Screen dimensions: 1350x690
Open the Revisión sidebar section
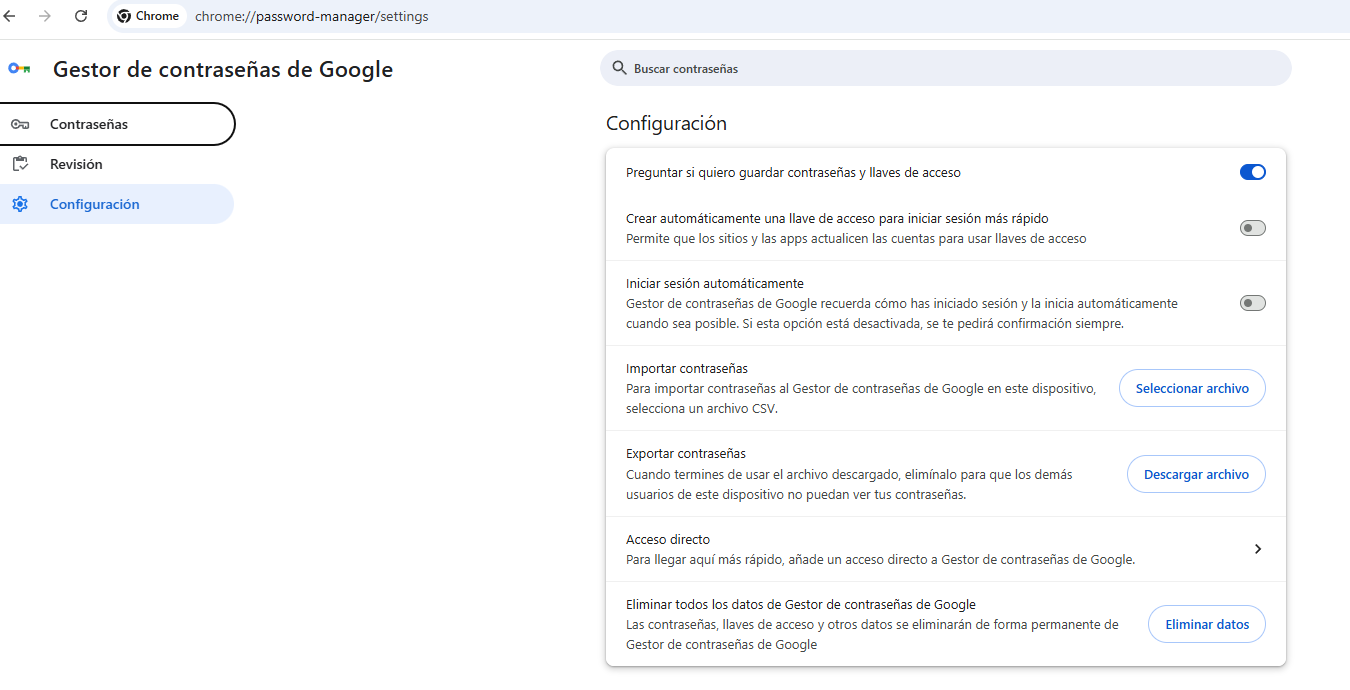click(x=117, y=164)
